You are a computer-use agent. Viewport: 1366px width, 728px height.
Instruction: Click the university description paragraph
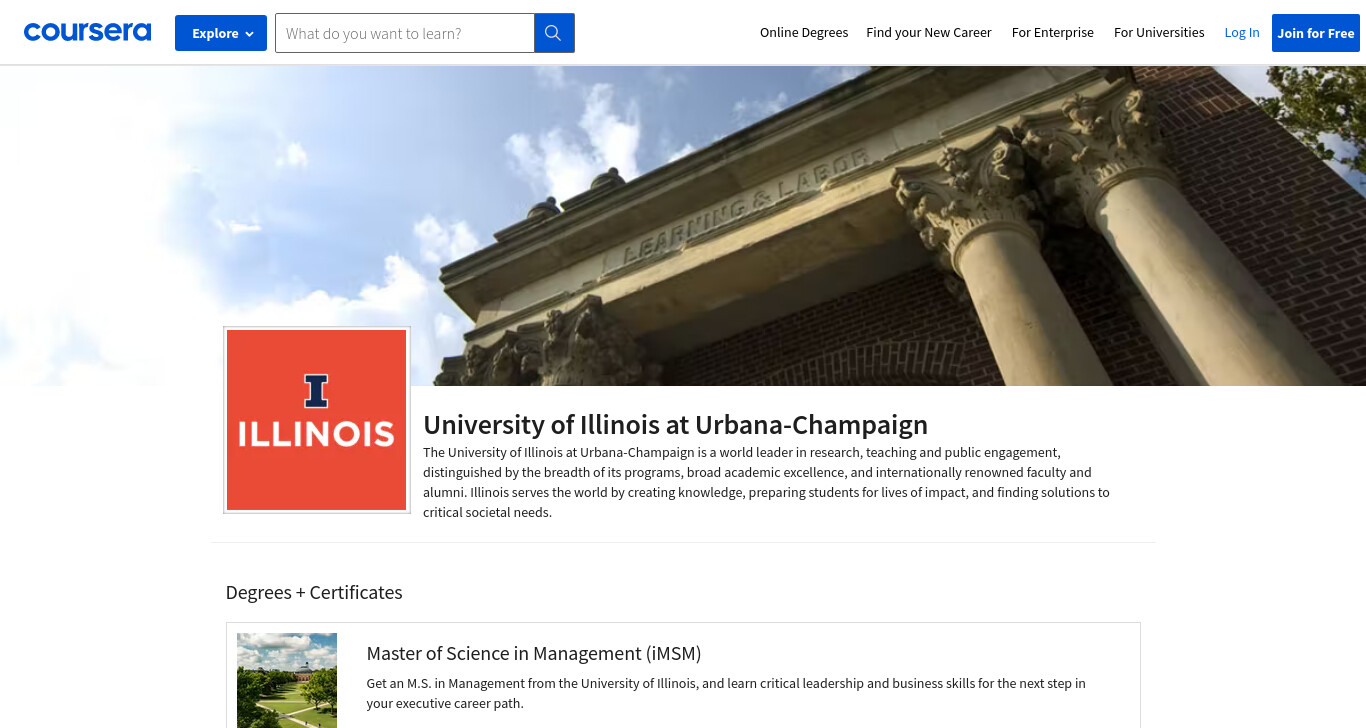click(x=766, y=482)
